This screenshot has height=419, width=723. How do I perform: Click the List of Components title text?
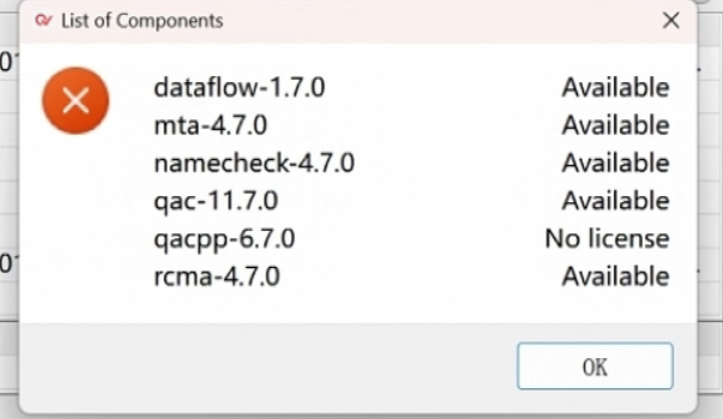click(x=142, y=20)
